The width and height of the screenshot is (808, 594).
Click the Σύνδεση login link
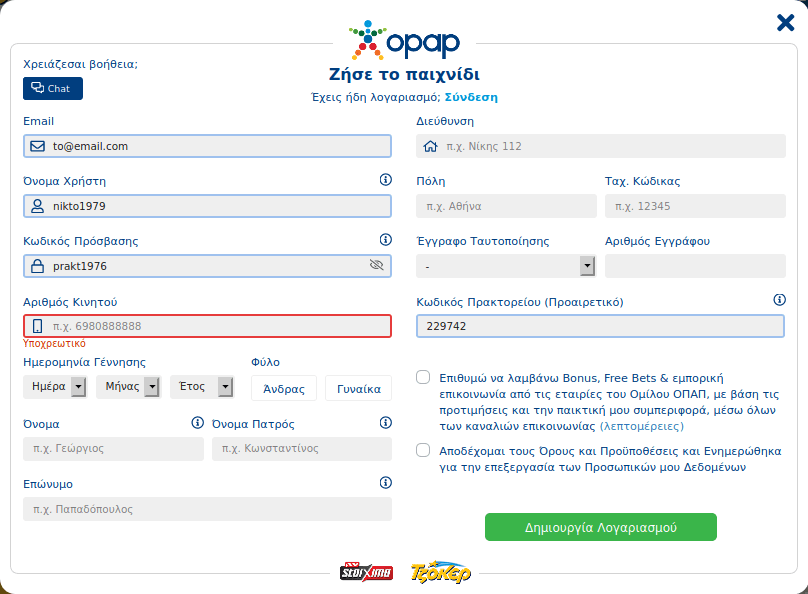click(471, 97)
